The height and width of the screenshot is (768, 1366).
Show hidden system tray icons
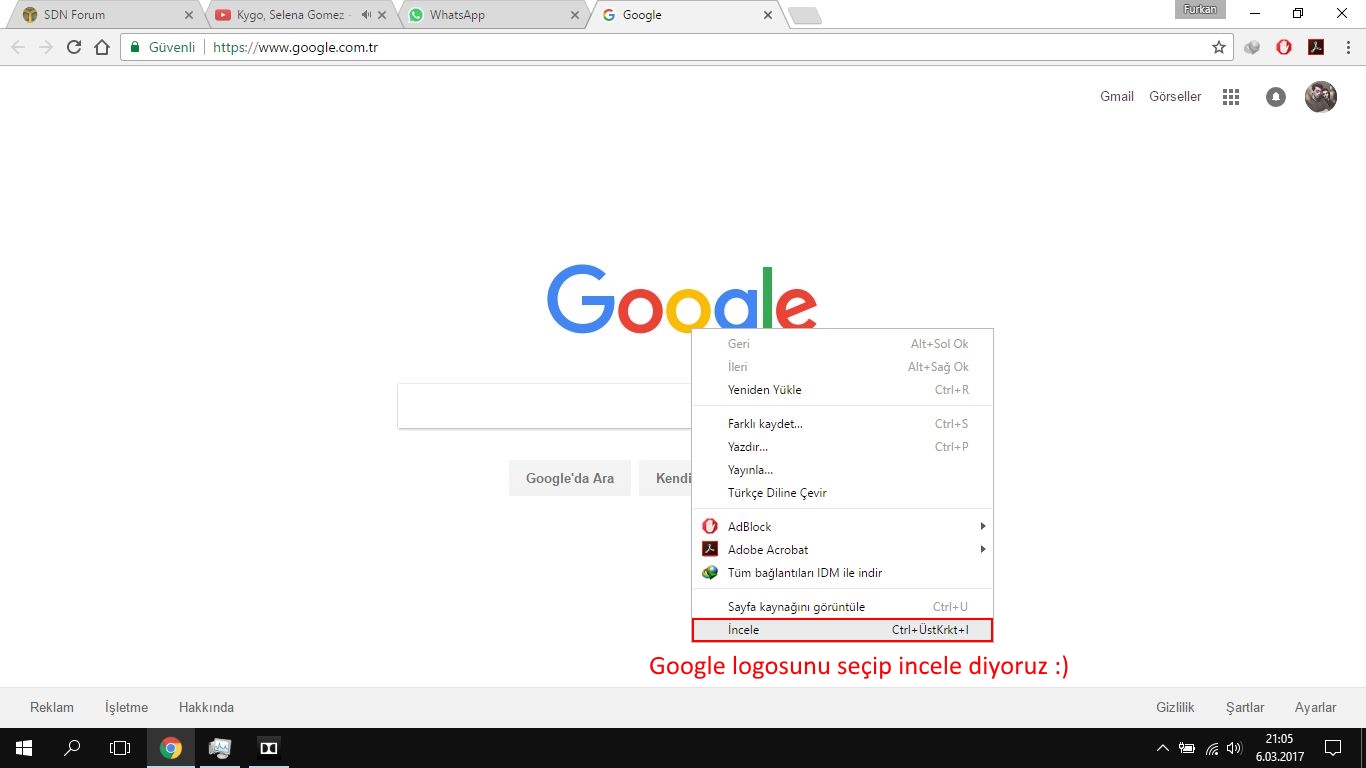(1163, 748)
